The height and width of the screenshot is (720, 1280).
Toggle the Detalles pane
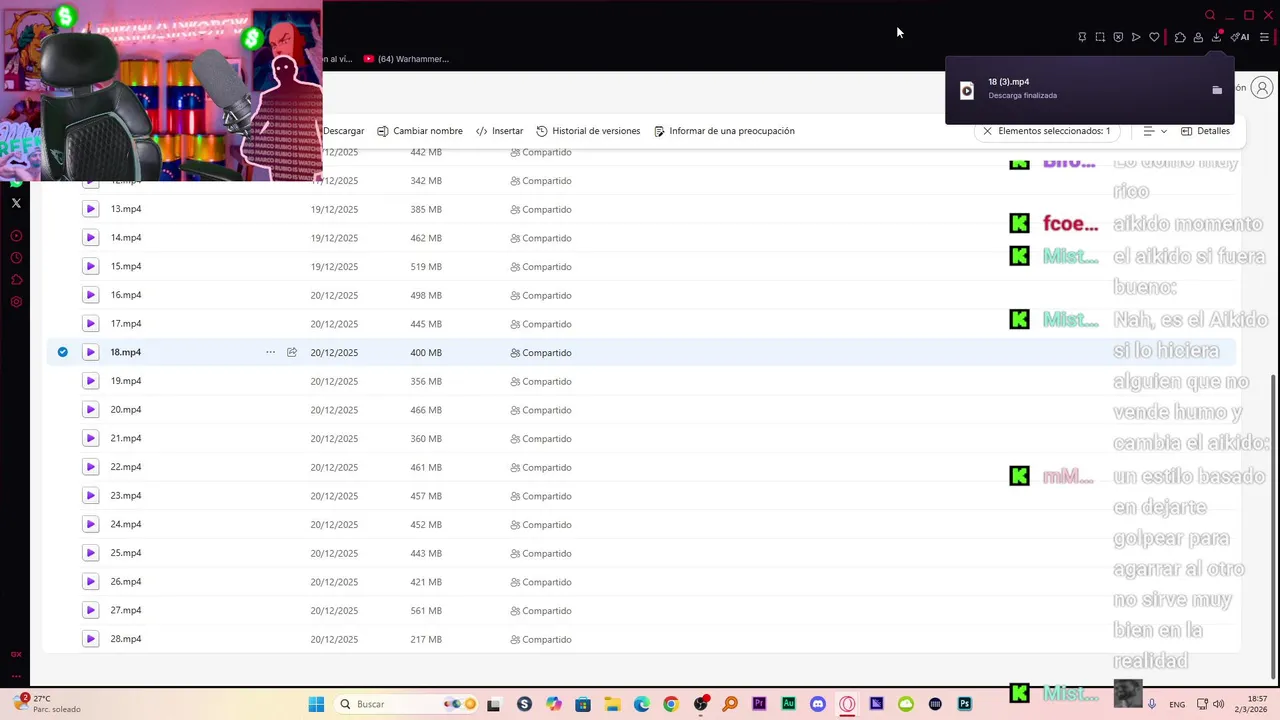1205,131
